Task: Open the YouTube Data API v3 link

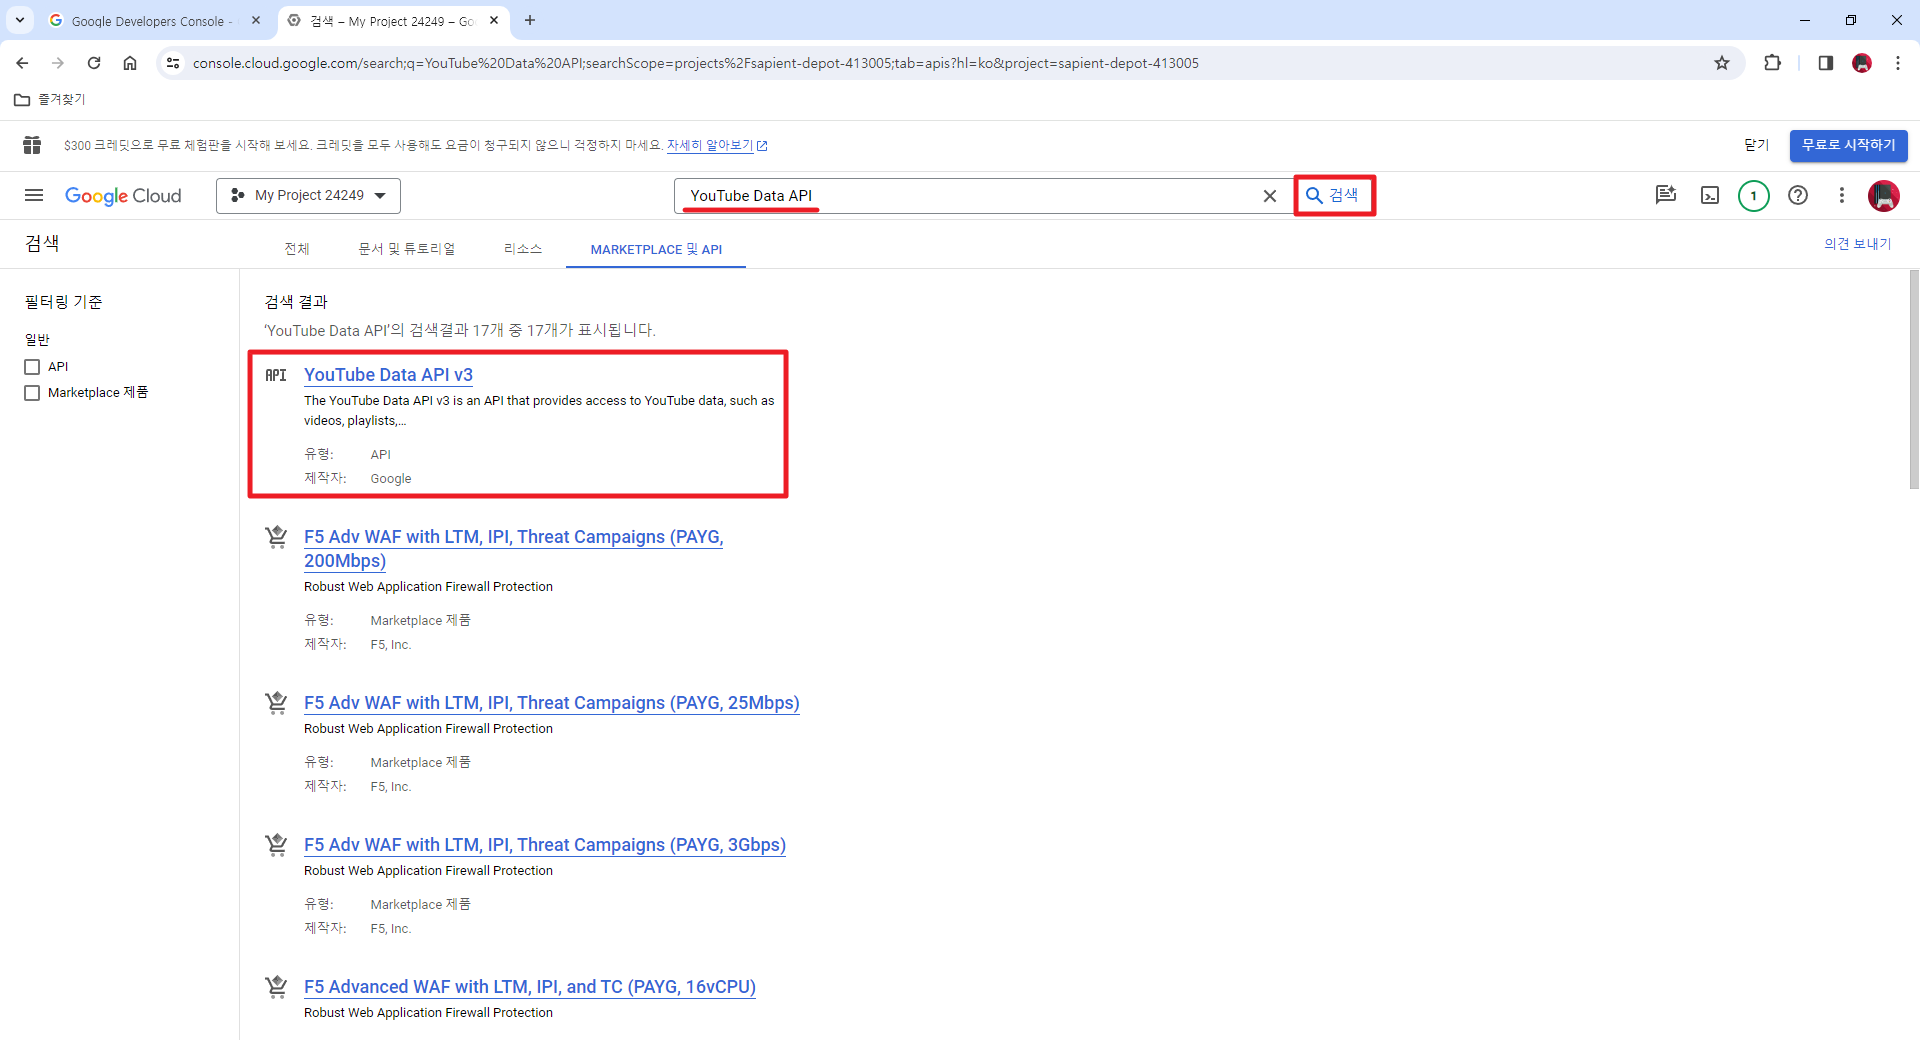Action: tap(388, 374)
